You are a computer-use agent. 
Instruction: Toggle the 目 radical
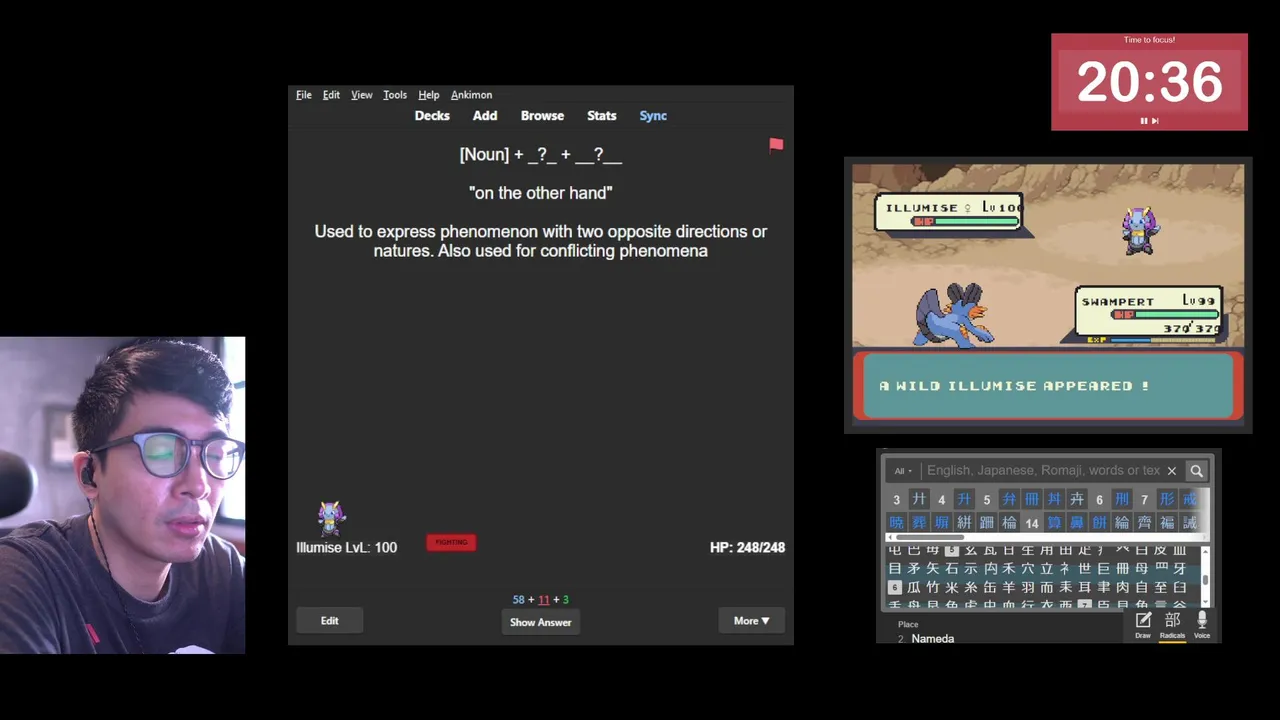pyautogui.click(x=895, y=568)
